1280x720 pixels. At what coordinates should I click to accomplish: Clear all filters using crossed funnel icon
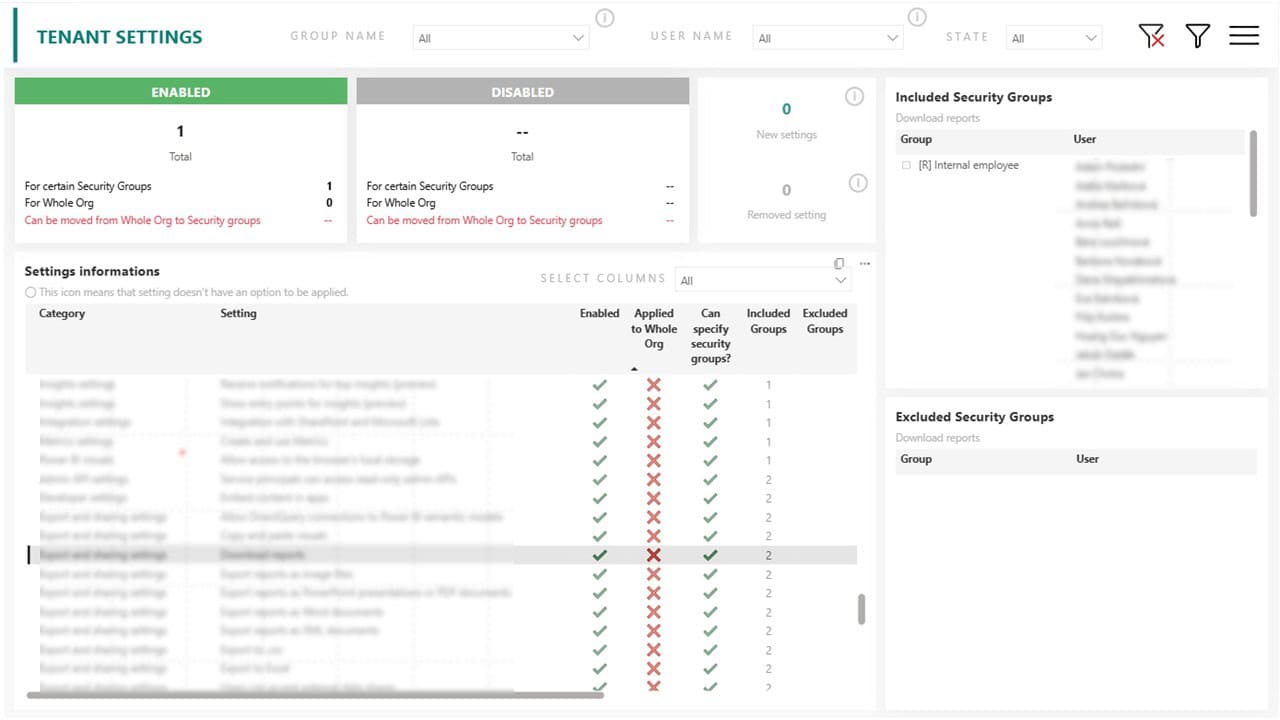1151,36
